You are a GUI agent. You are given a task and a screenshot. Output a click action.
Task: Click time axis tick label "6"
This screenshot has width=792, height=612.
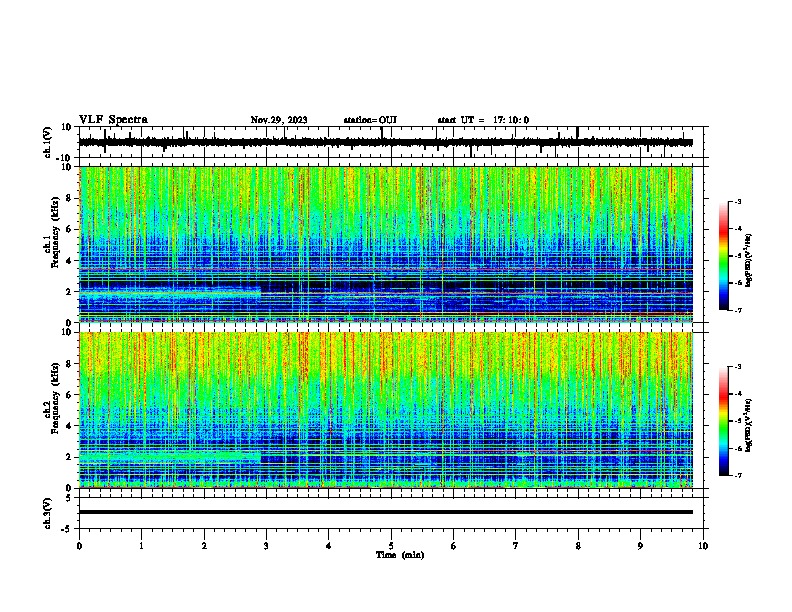(x=454, y=546)
